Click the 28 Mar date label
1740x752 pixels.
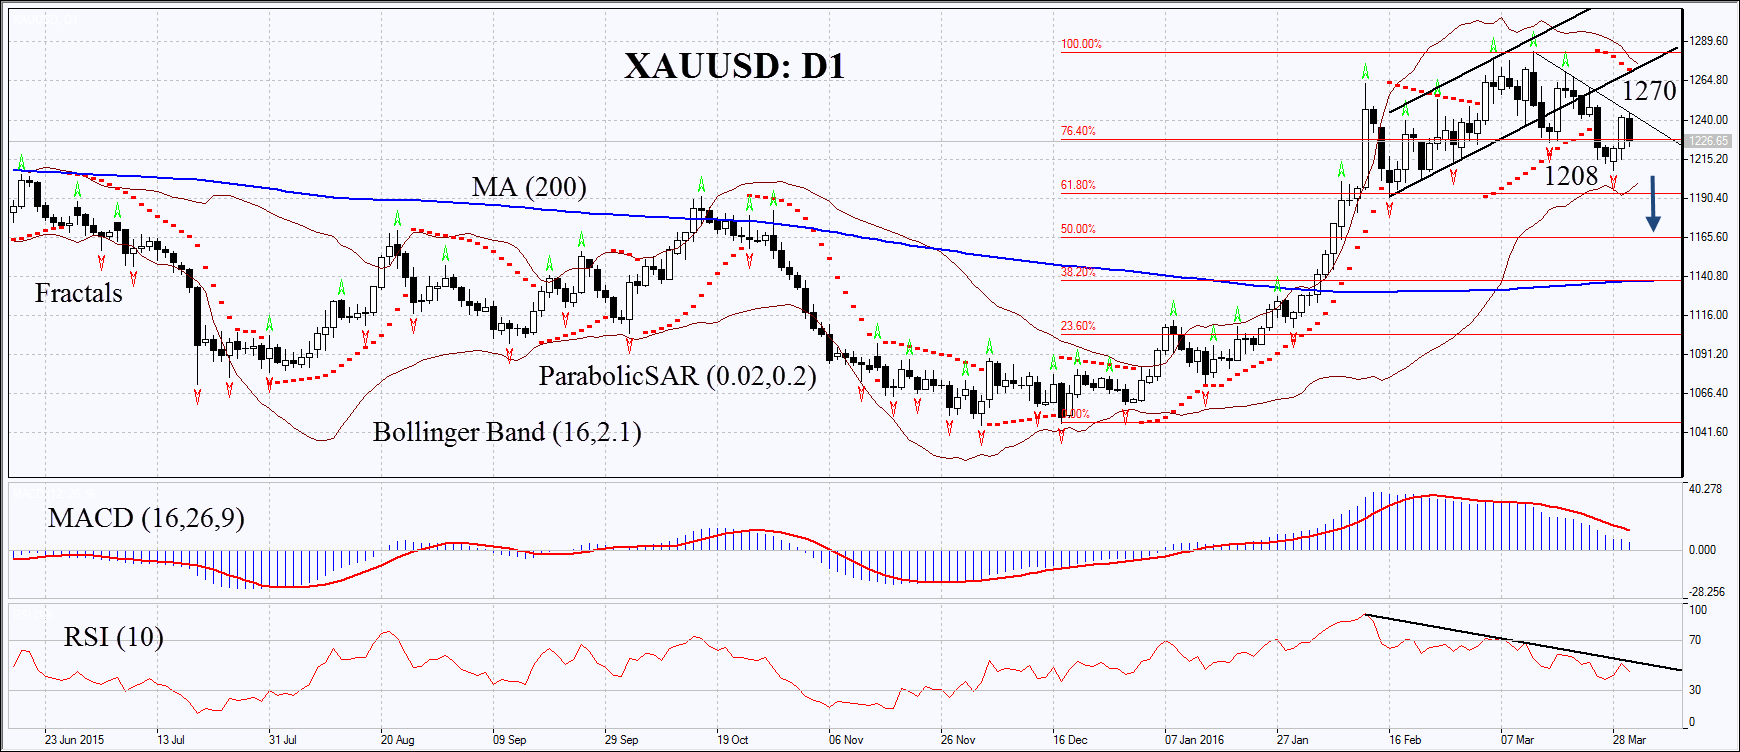1629,740
